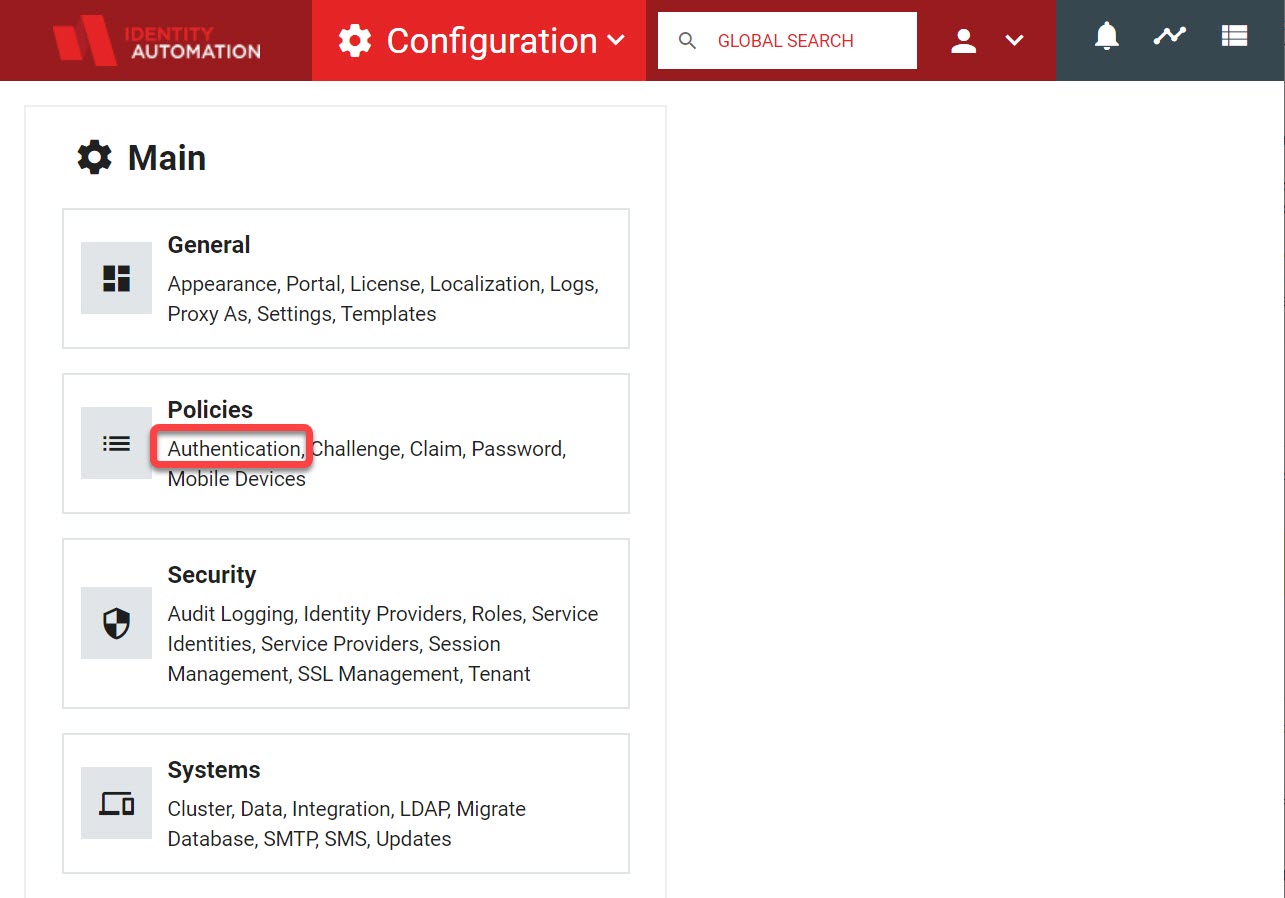Screen dimensions: 1285x898
Task: Open SMS settings
Action: pos(345,839)
